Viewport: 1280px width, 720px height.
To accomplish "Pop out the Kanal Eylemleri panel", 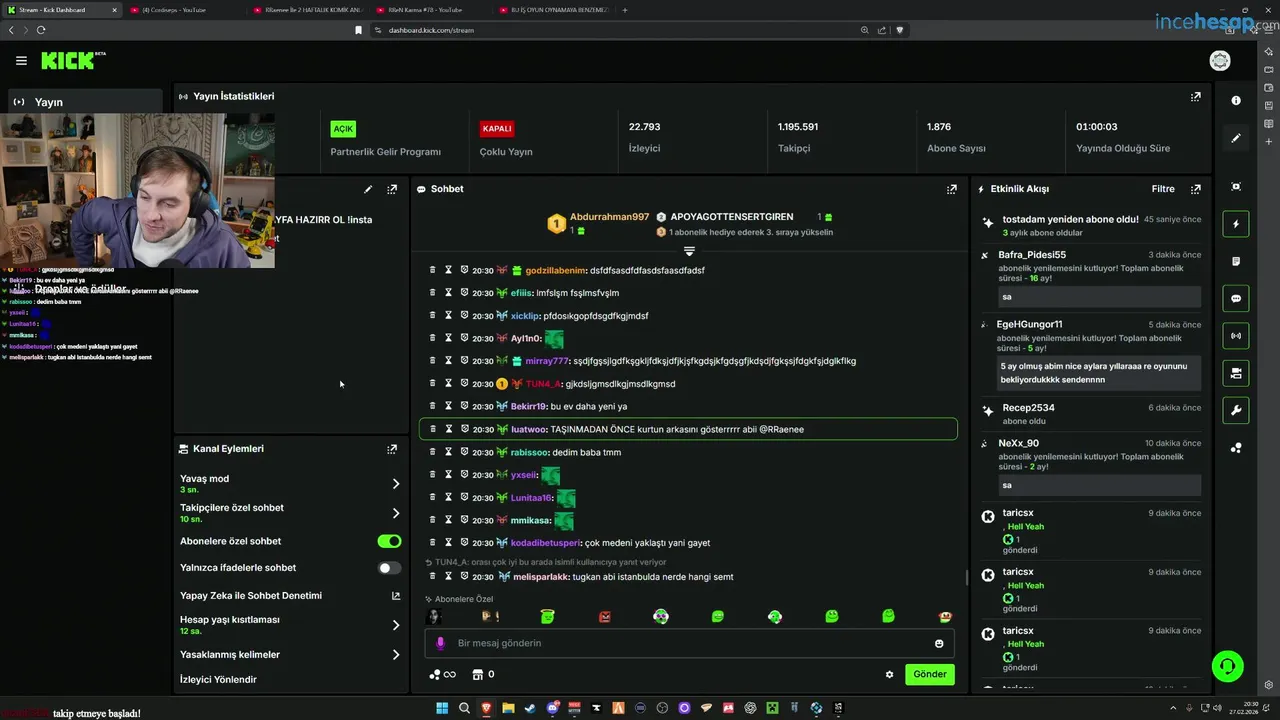I will pos(392,449).
